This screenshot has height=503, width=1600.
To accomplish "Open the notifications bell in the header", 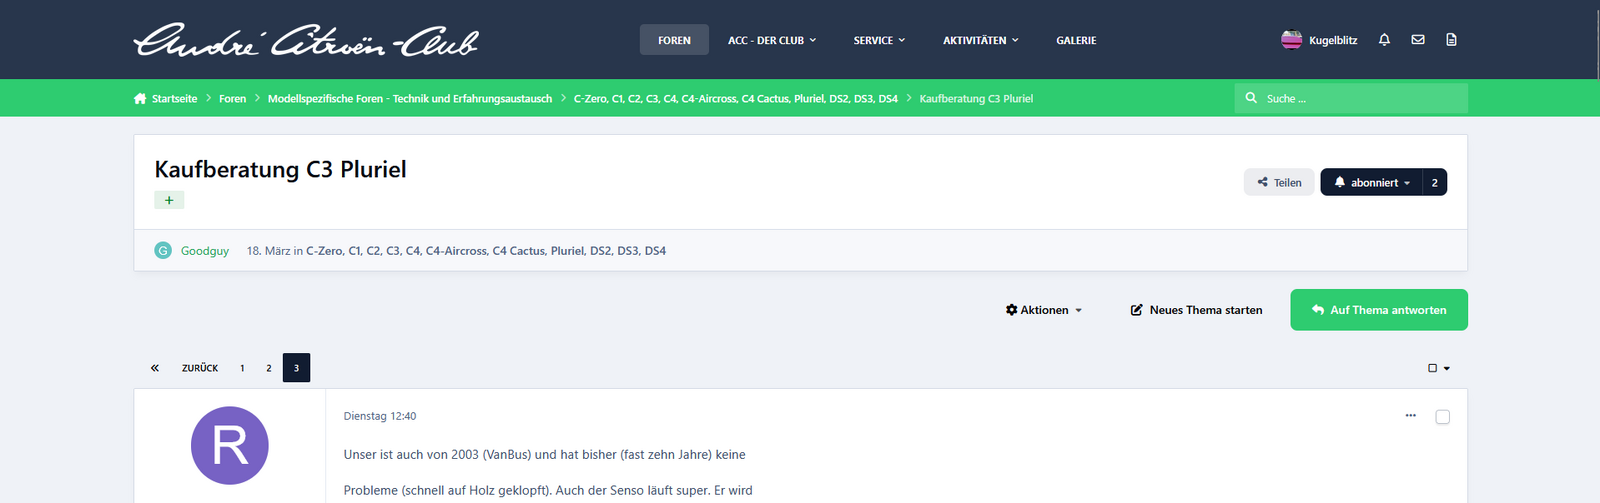I will pyautogui.click(x=1384, y=40).
